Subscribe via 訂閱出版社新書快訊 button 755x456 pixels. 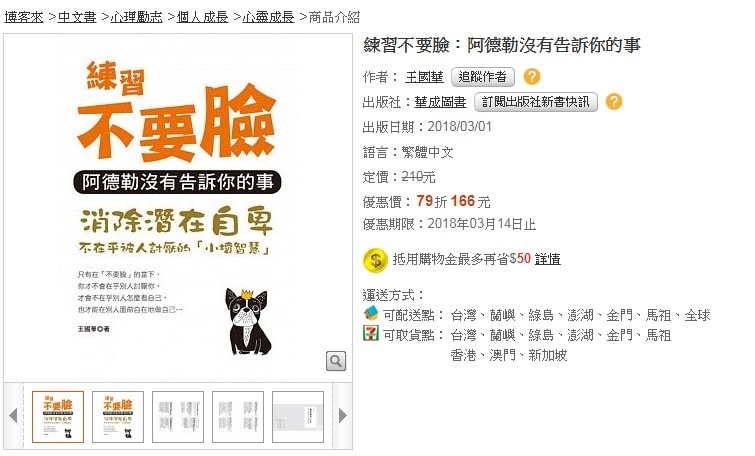(535, 102)
